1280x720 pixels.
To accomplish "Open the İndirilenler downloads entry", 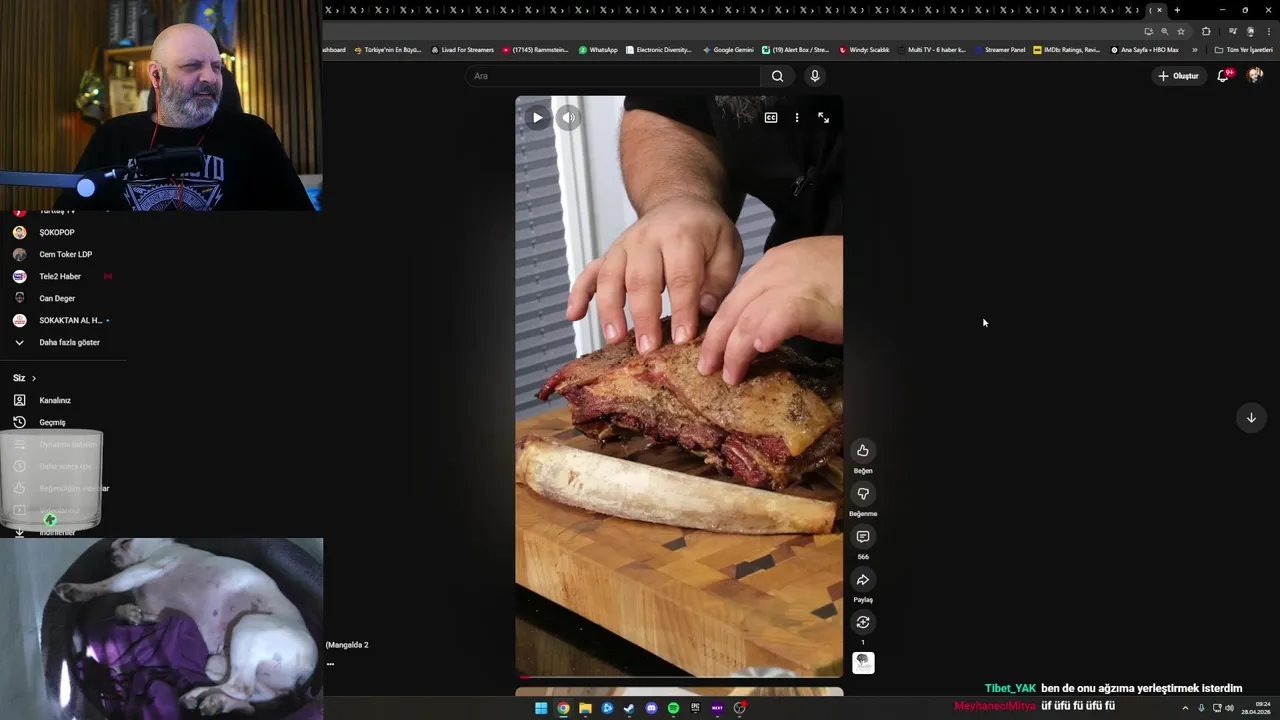I will [57, 533].
